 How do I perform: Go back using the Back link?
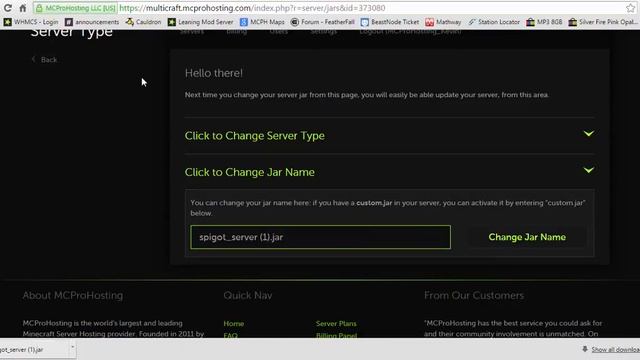(x=44, y=60)
